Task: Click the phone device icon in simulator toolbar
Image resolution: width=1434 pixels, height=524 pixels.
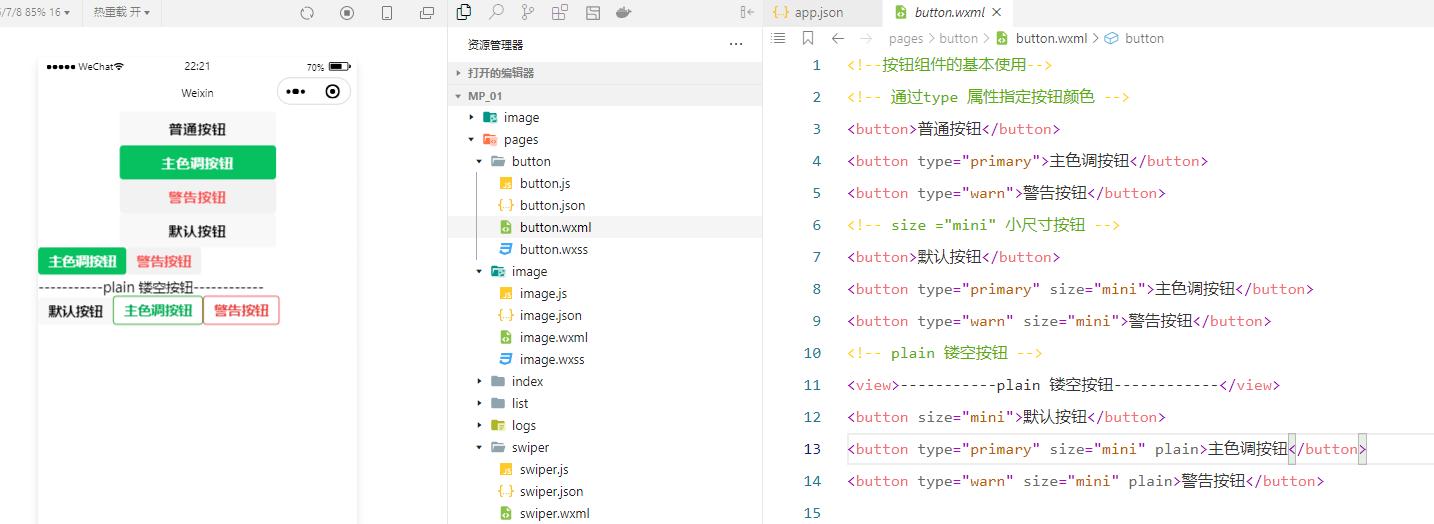Action: 387,13
